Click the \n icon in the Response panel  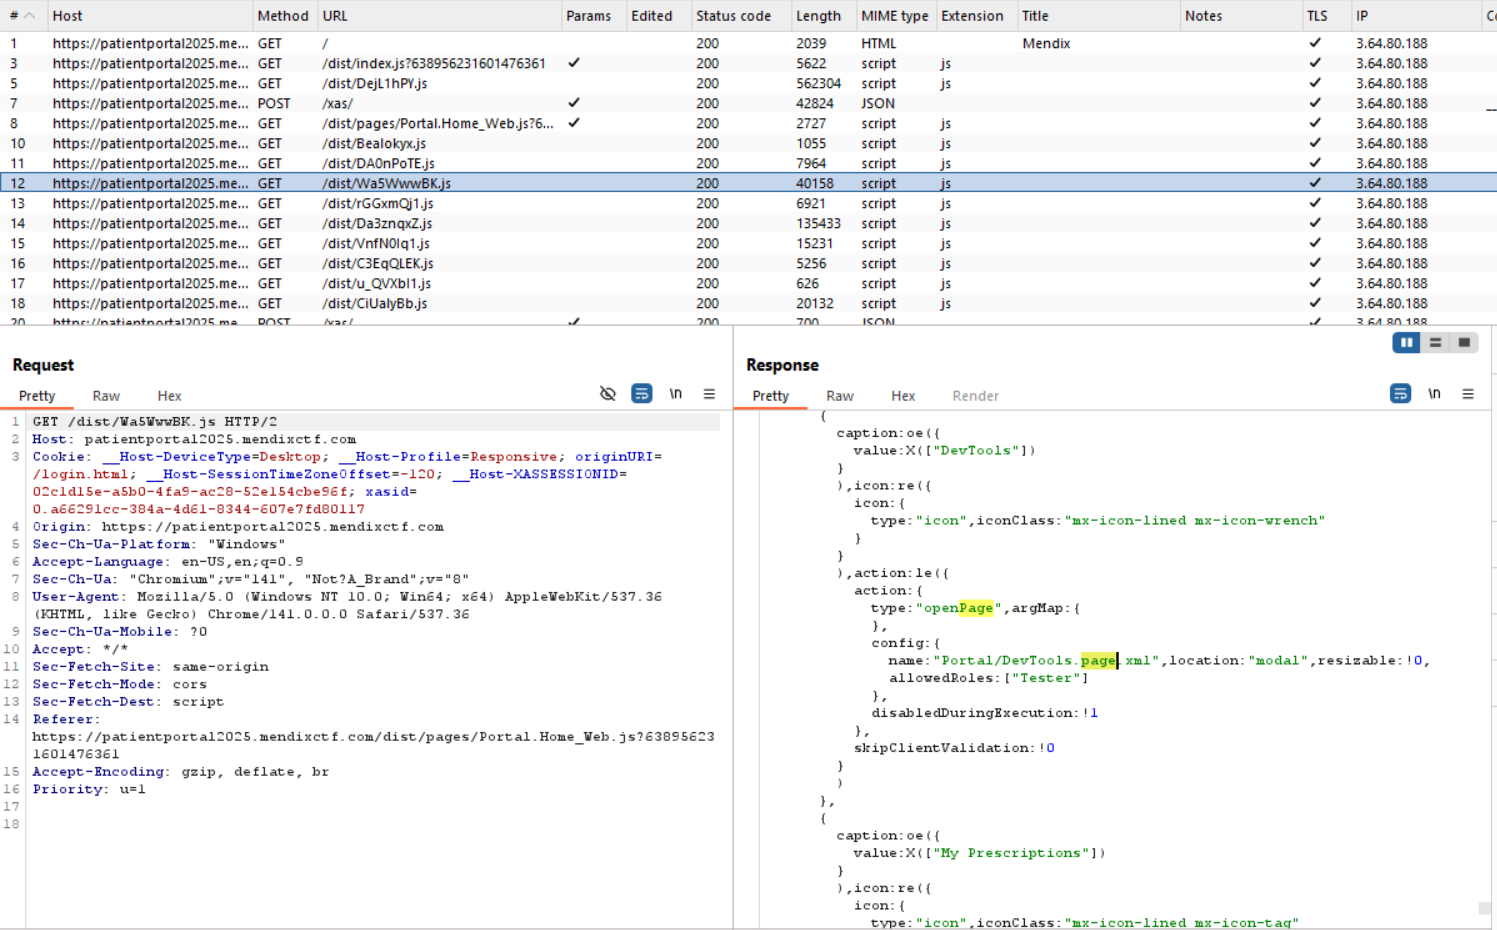1434,394
